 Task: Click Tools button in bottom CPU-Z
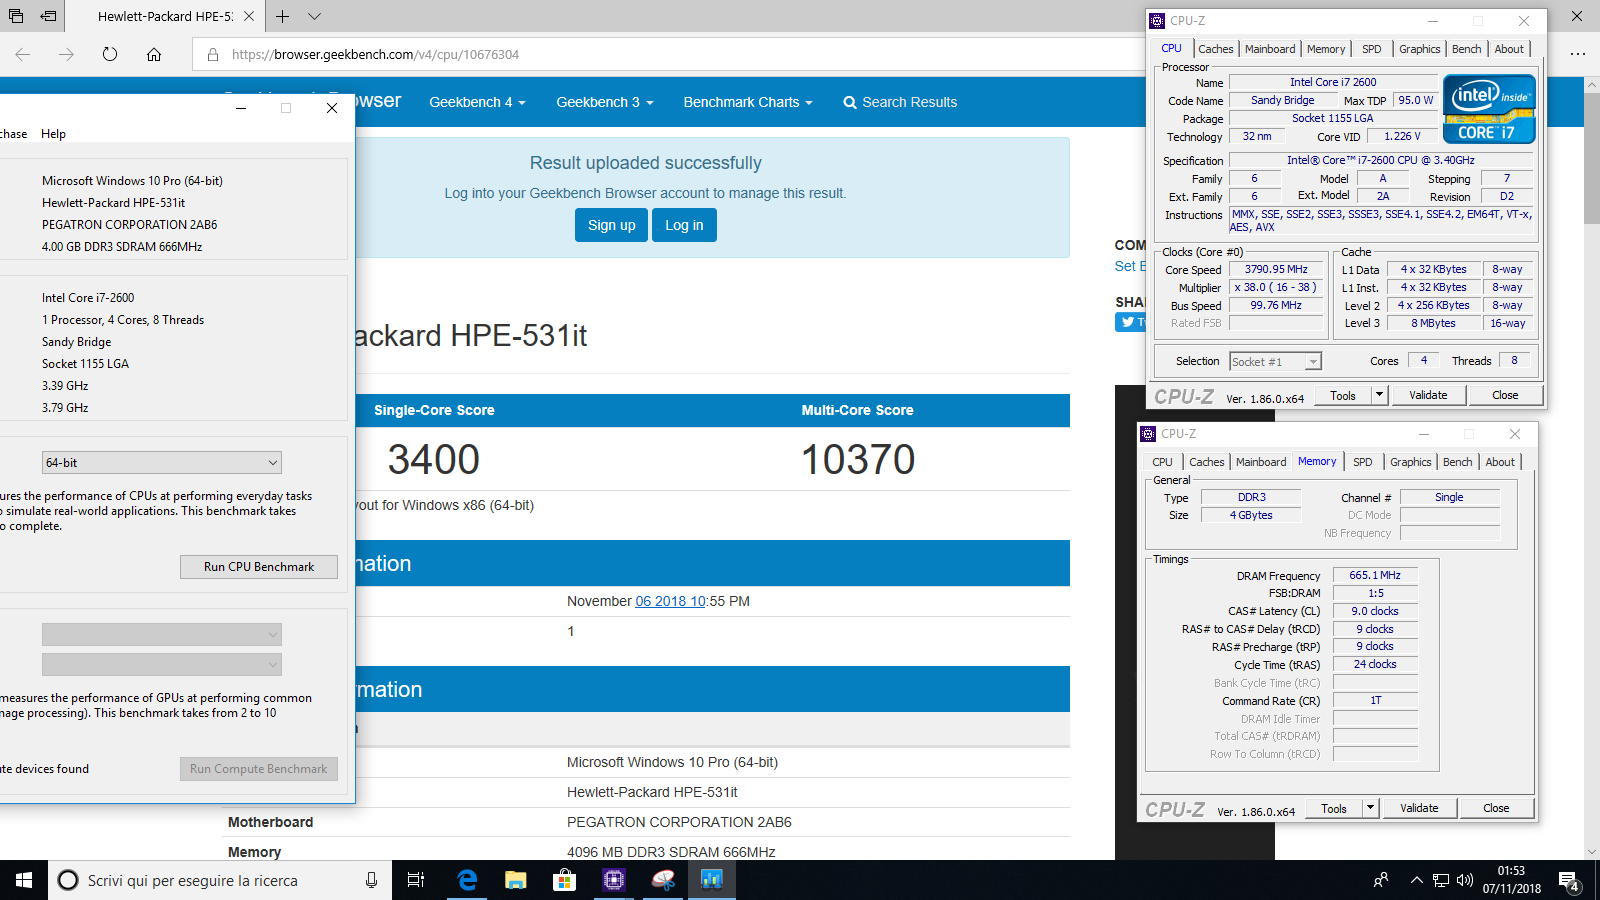tap(1333, 808)
